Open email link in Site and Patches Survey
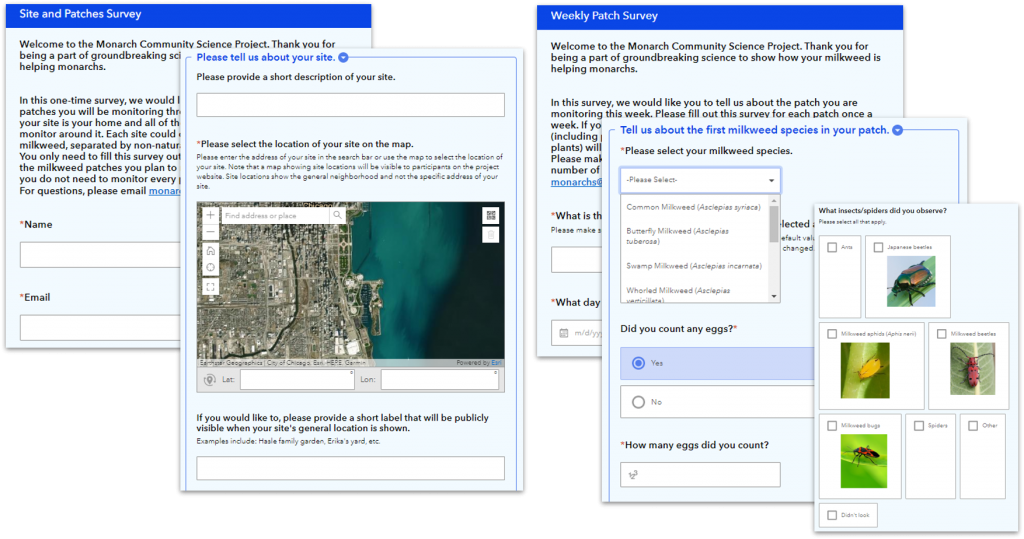Viewport: 1024px width, 539px height. [165, 191]
